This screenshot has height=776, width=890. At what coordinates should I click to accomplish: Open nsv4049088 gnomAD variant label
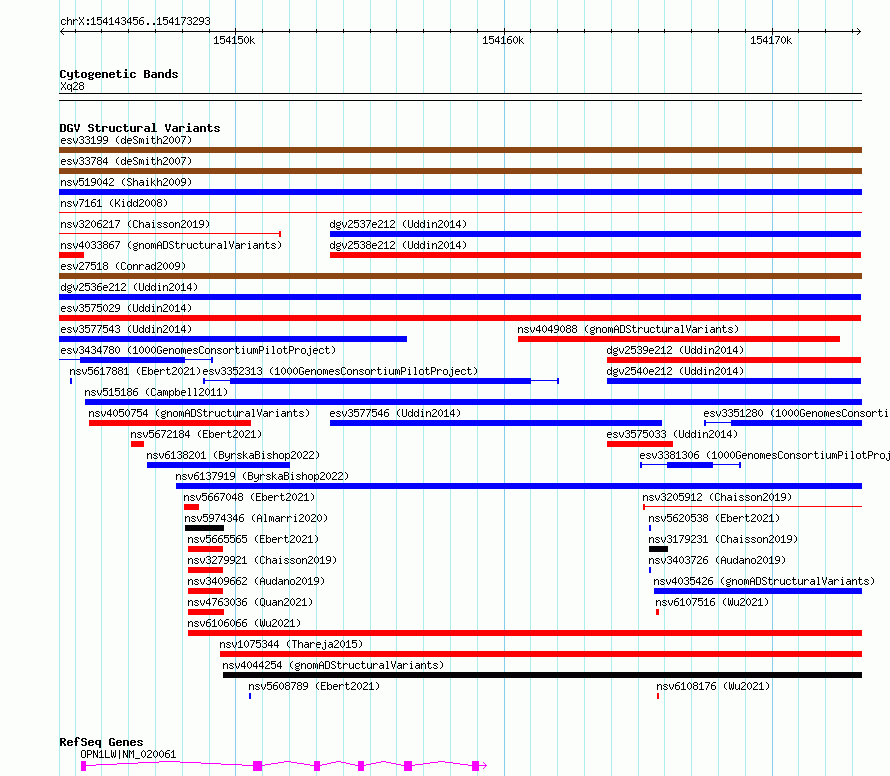point(628,329)
